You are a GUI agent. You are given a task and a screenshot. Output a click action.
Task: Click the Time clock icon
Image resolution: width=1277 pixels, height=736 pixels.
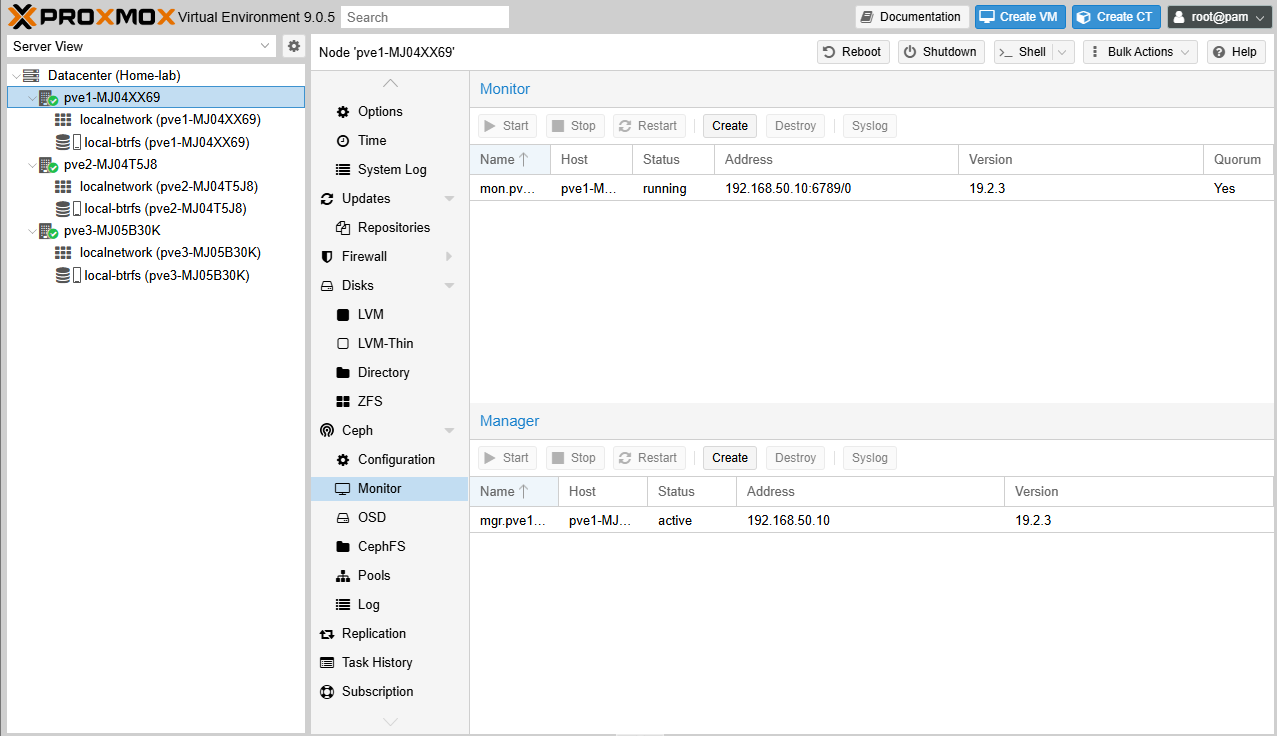coord(343,141)
